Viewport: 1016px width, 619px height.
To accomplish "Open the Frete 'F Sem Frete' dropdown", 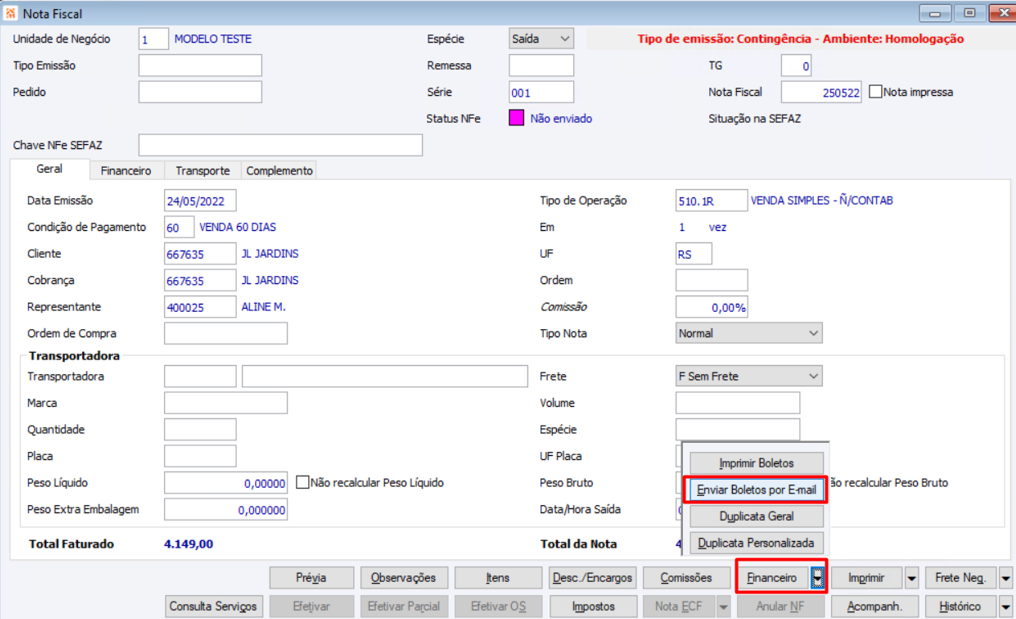I will [x=749, y=376].
